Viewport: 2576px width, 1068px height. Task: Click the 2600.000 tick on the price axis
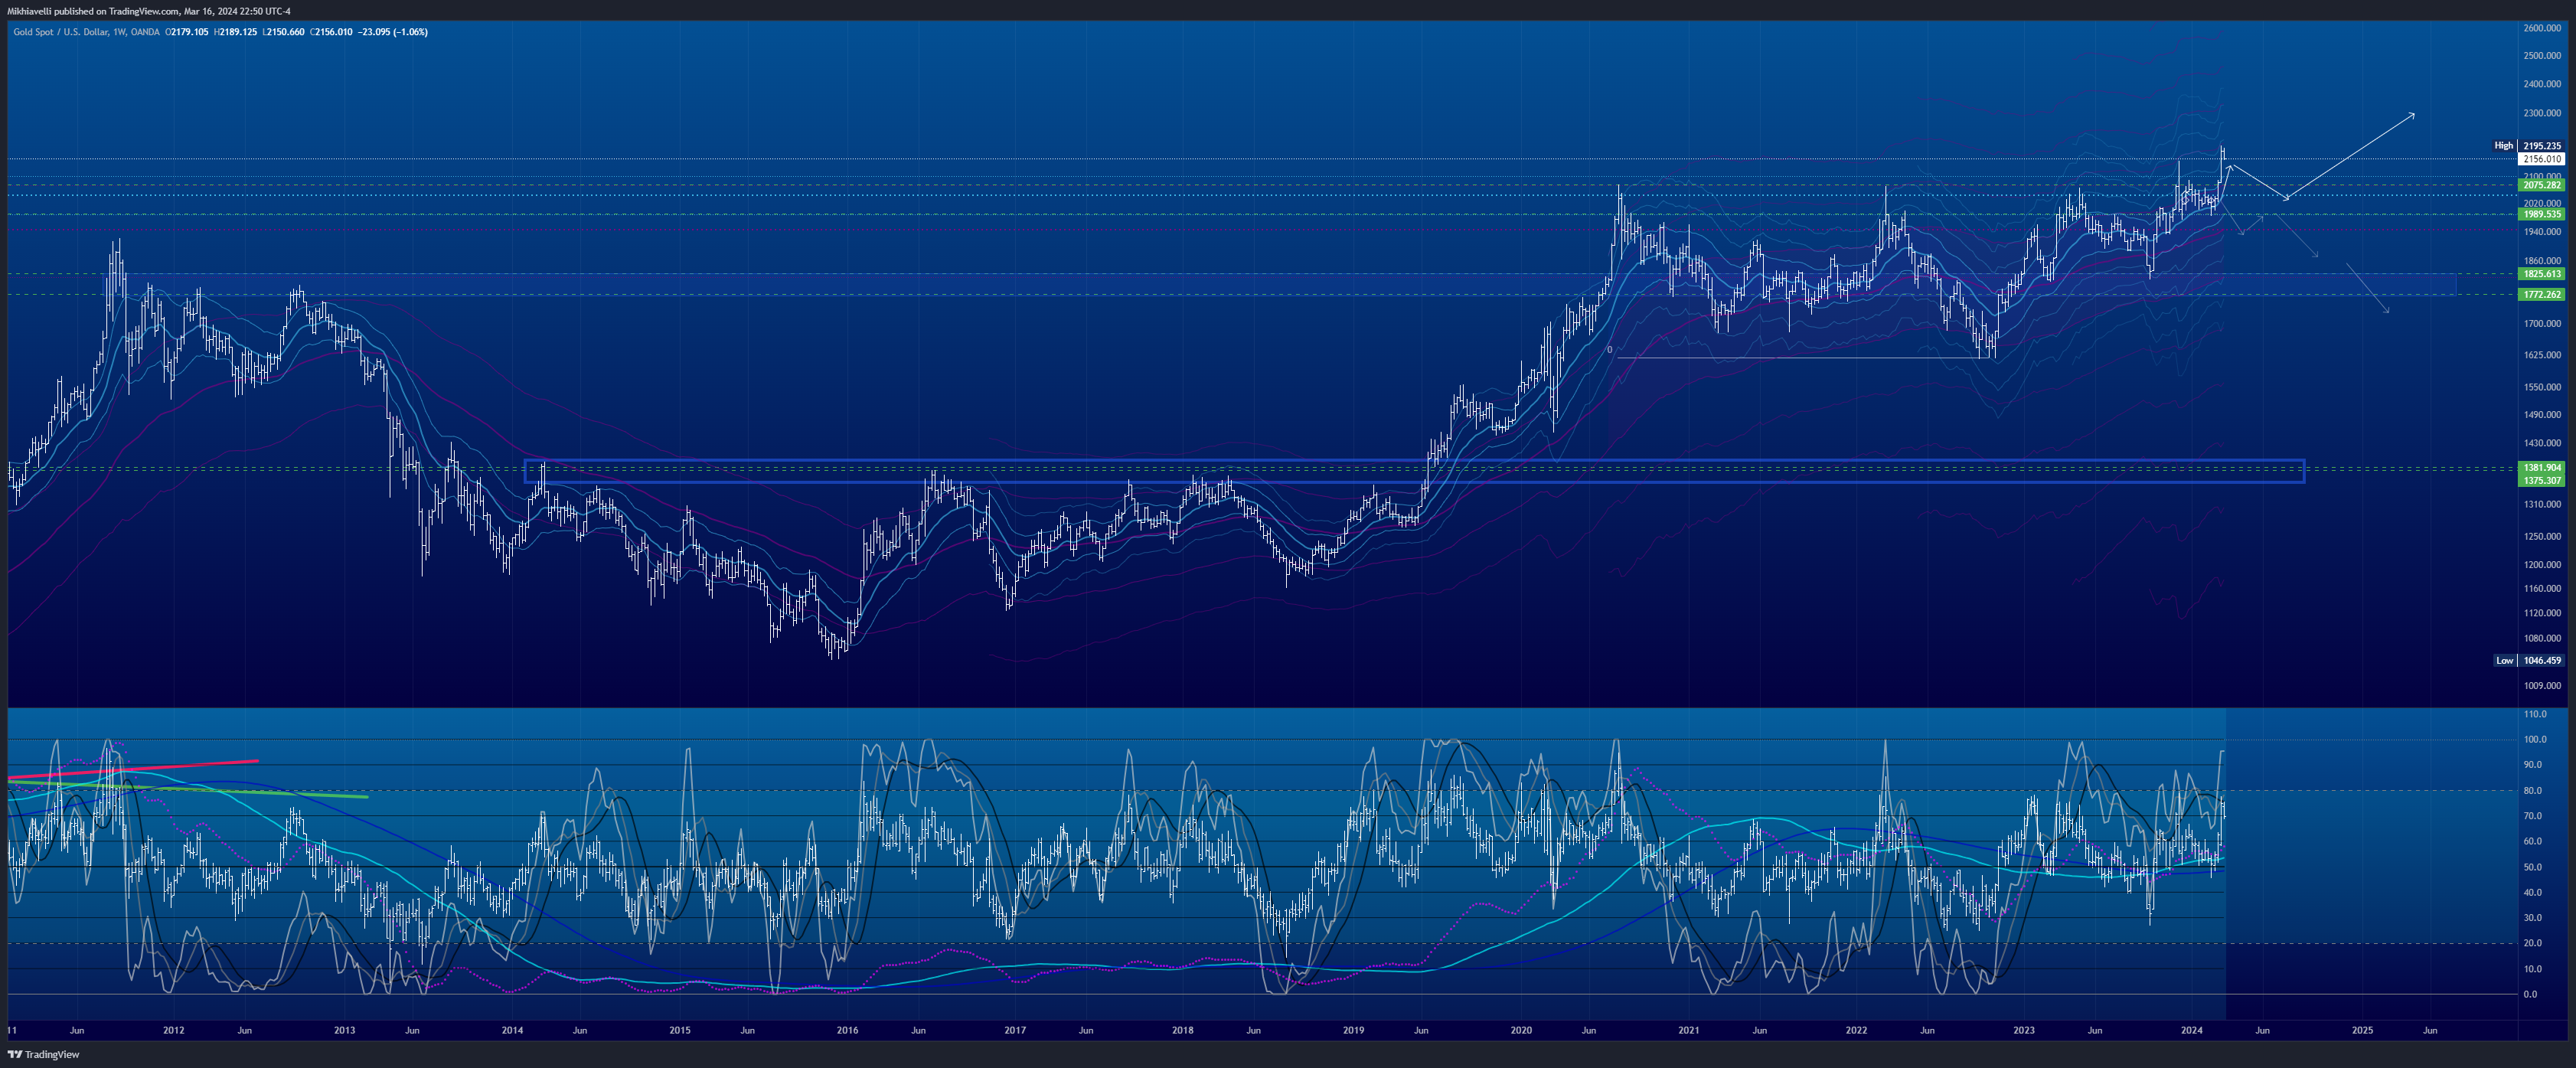[2542, 29]
